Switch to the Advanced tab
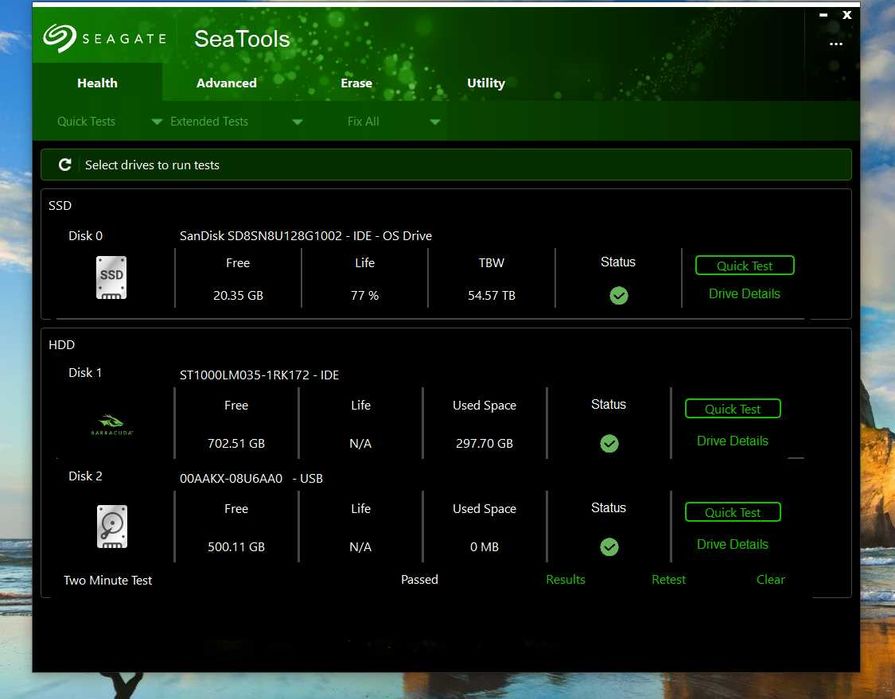895x699 pixels. (227, 83)
